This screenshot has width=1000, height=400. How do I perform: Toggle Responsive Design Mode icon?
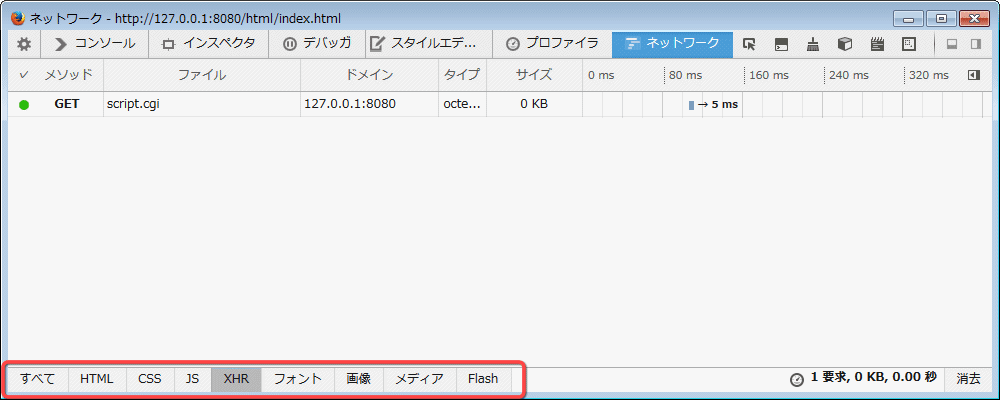tap(909, 44)
